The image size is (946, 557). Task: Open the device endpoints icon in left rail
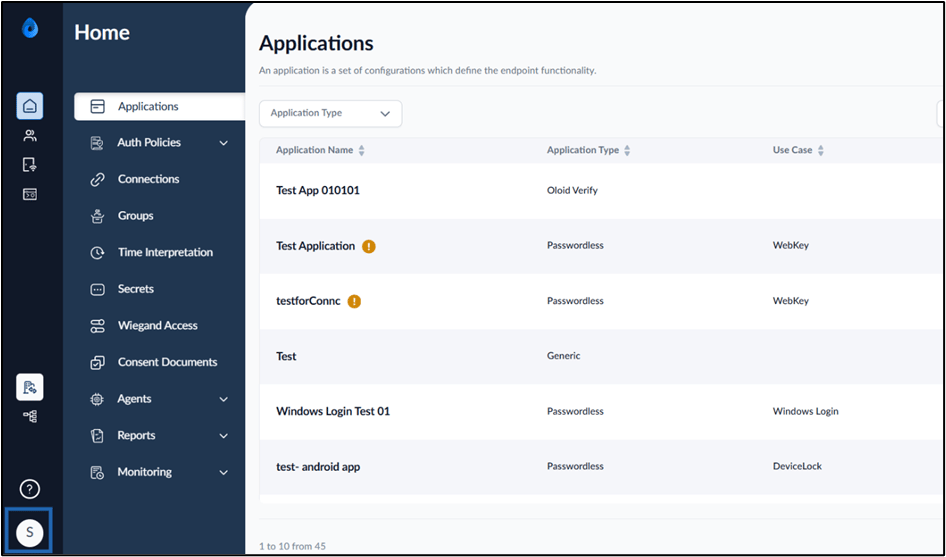tap(30, 165)
